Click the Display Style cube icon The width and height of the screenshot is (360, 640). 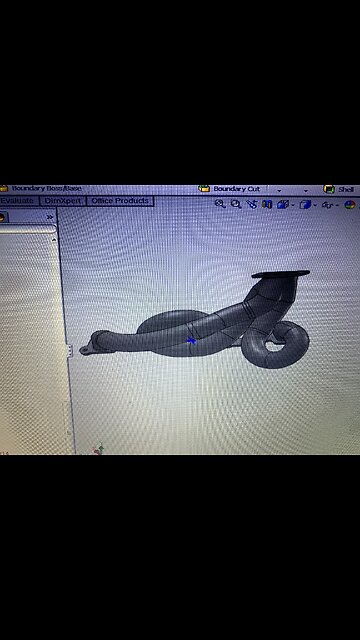click(305, 204)
